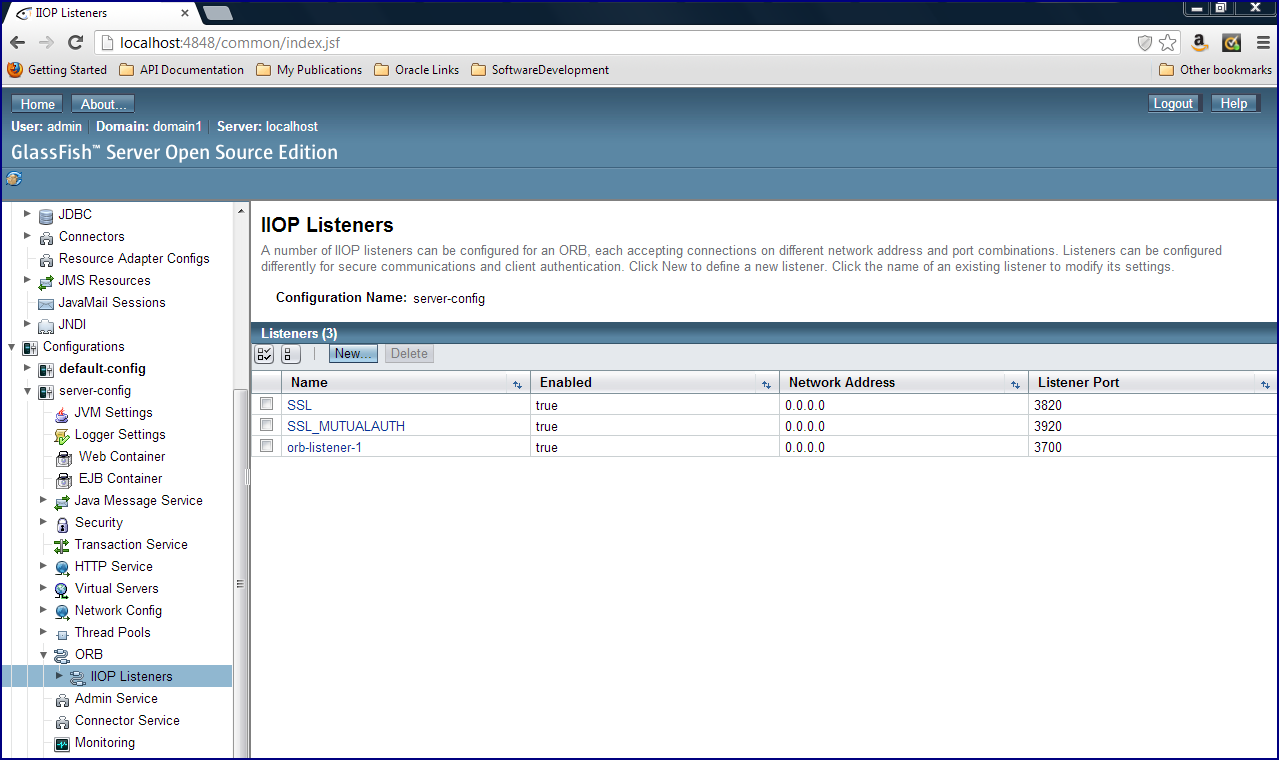The image size is (1279, 760).
Task: Expand the JMS Resources node
Action: (27, 280)
